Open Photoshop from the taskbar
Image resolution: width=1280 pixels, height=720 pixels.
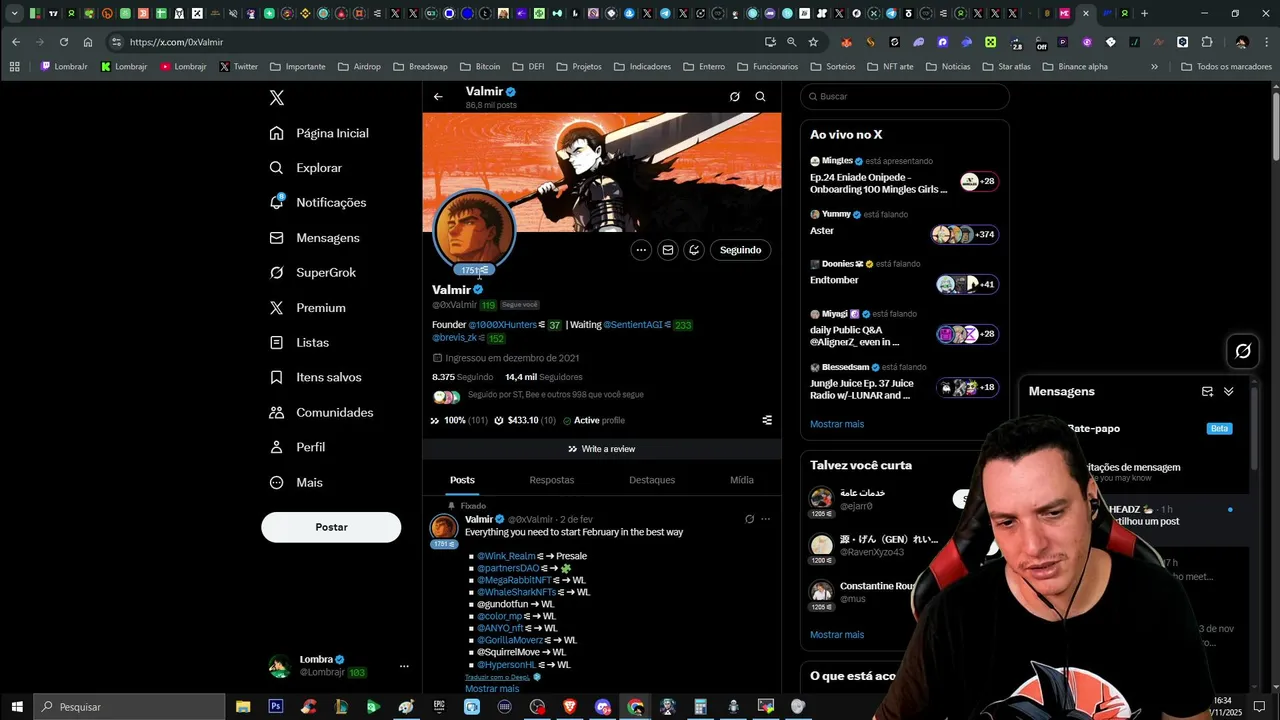coord(276,707)
